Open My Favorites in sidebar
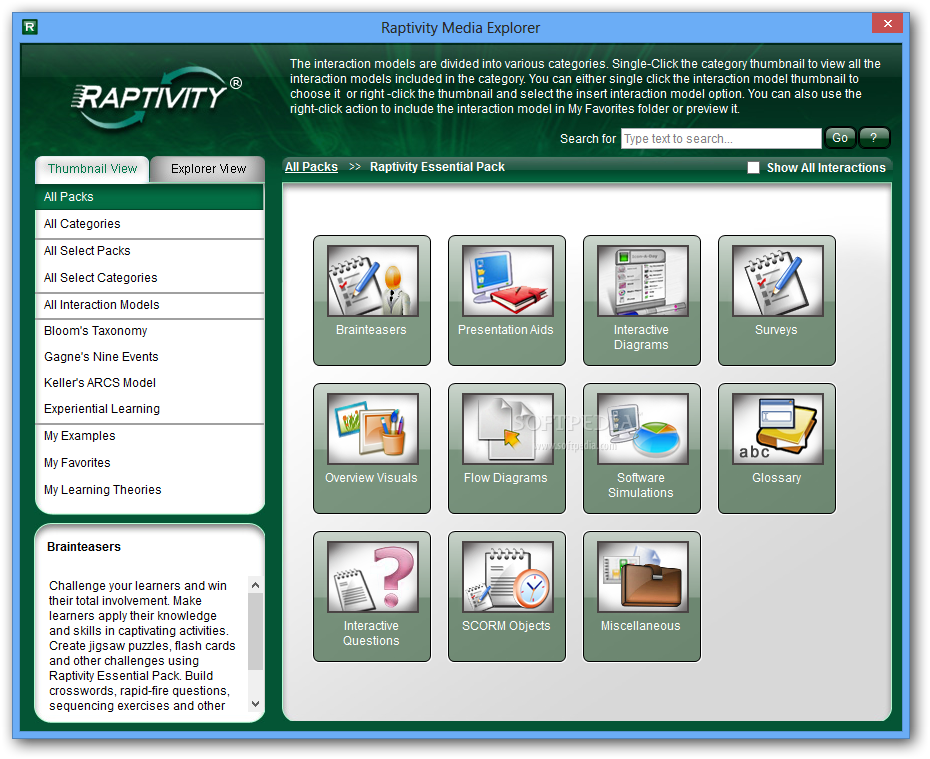The width and height of the screenshot is (930, 759). coord(149,463)
